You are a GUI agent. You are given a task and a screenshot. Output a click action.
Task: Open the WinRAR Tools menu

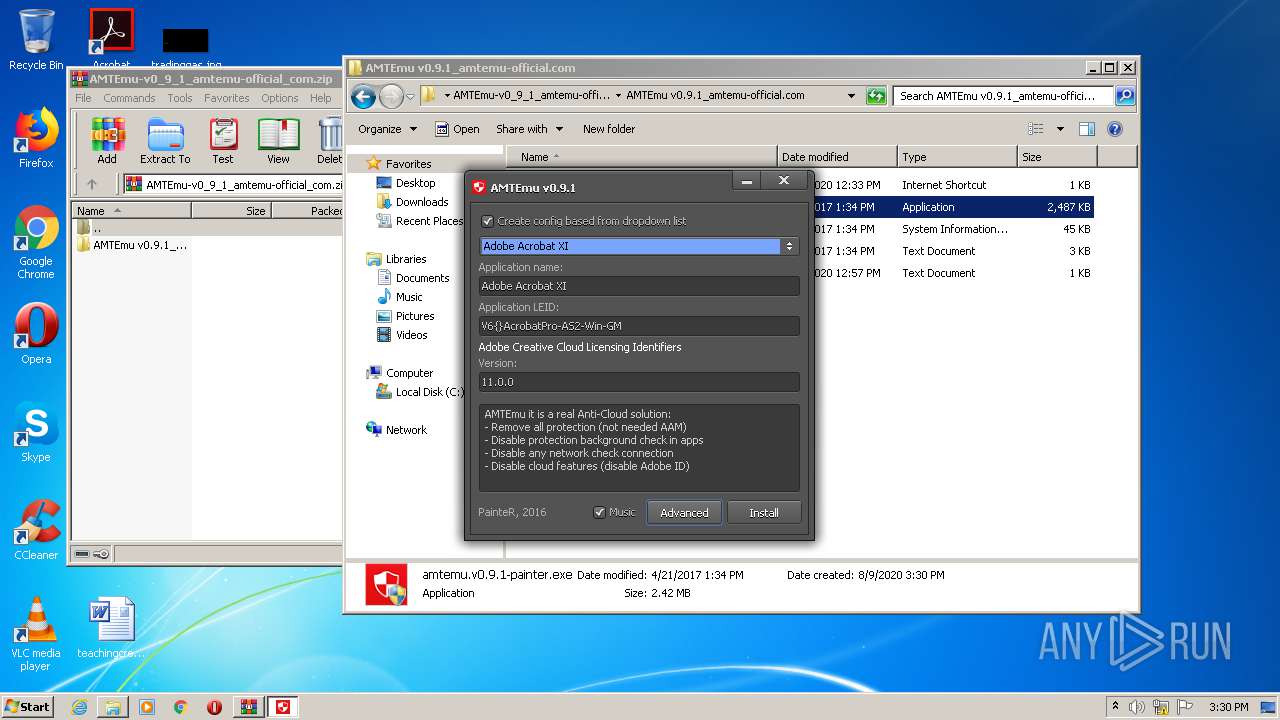(x=180, y=98)
